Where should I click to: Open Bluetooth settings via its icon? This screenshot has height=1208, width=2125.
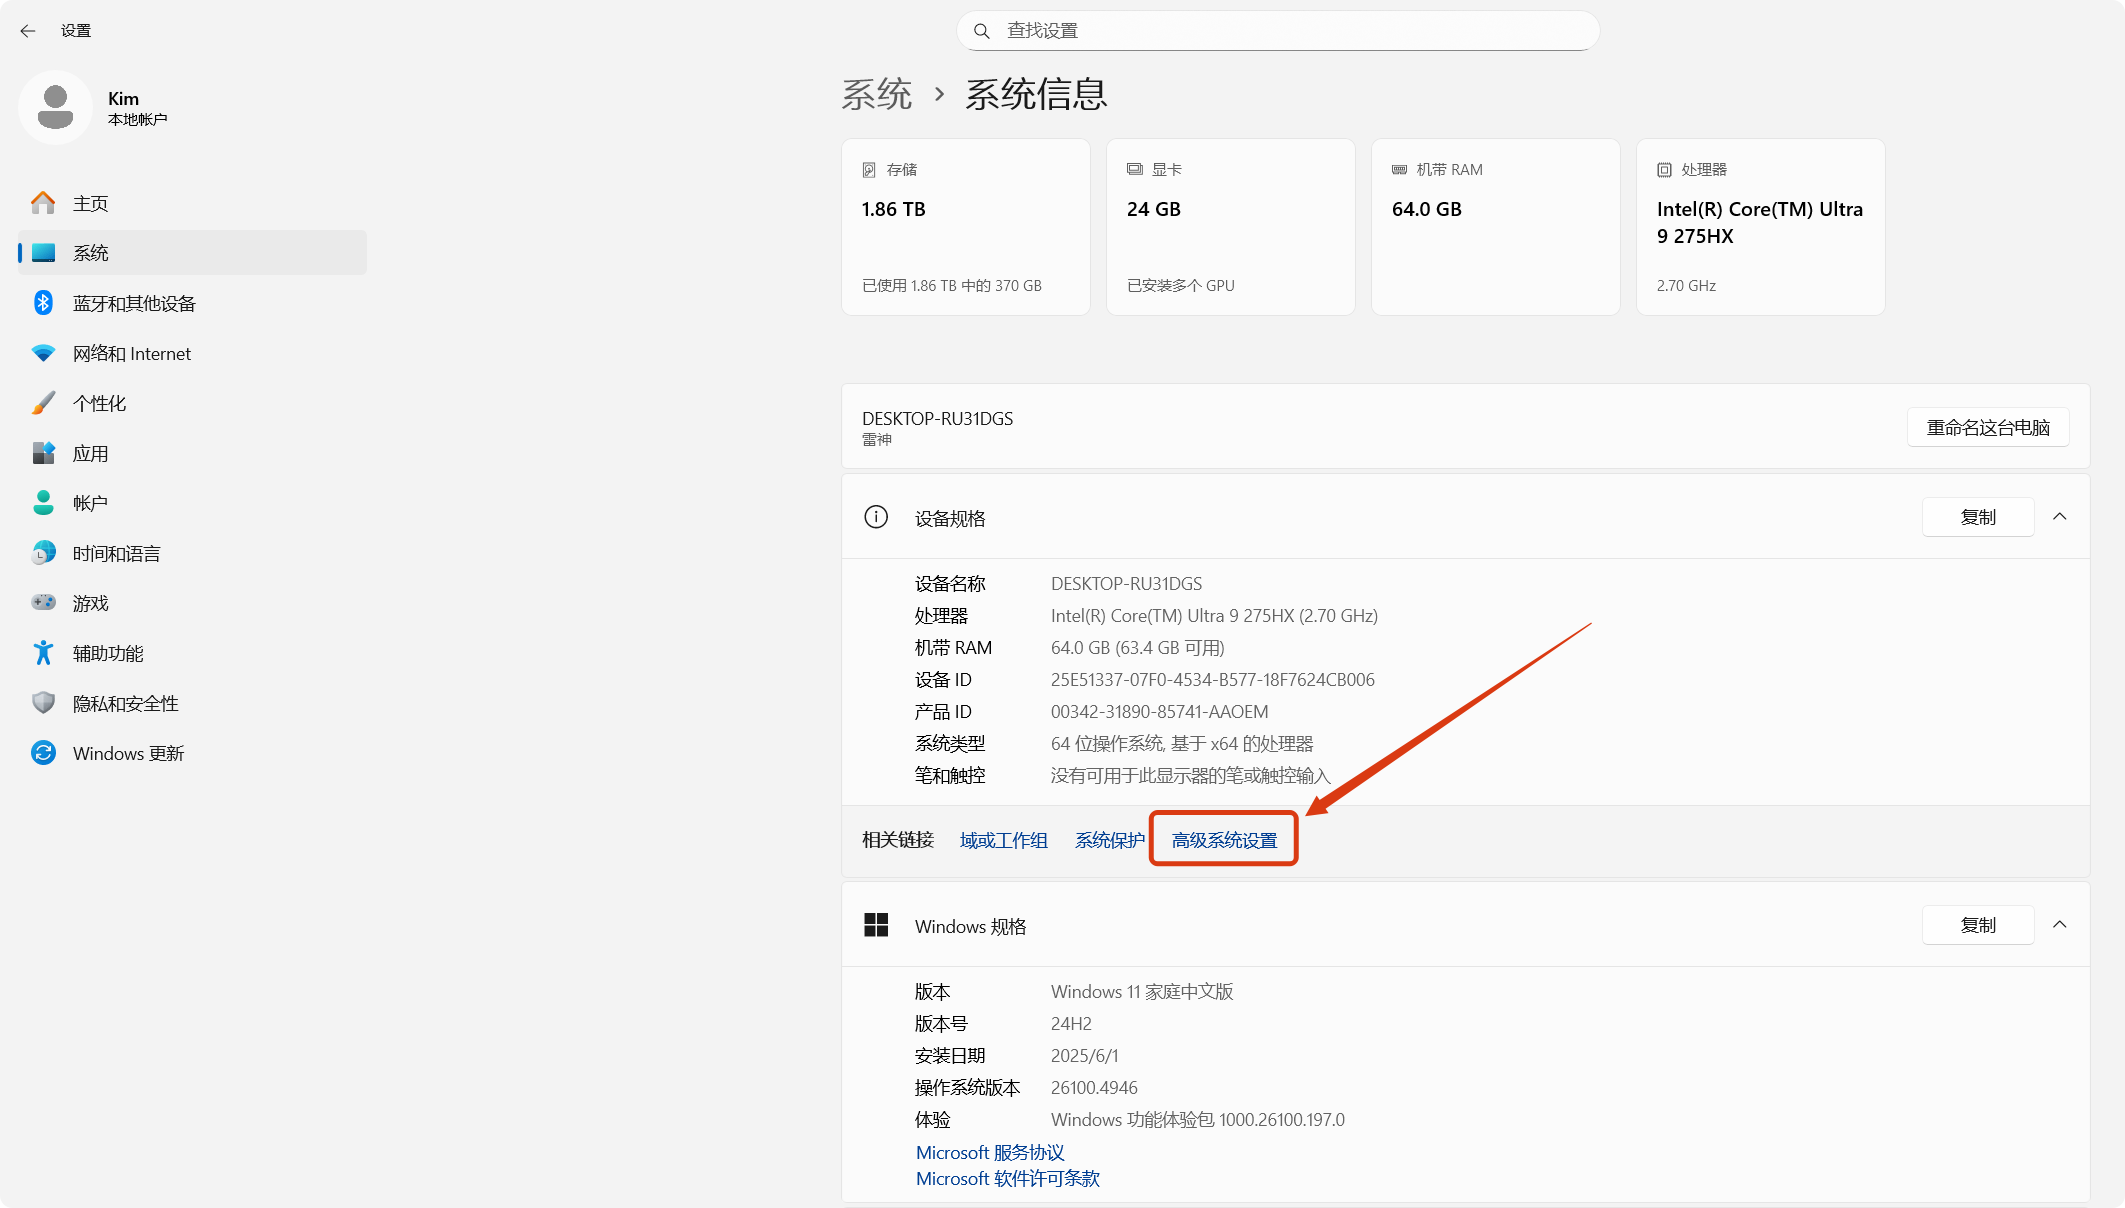click(x=43, y=303)
